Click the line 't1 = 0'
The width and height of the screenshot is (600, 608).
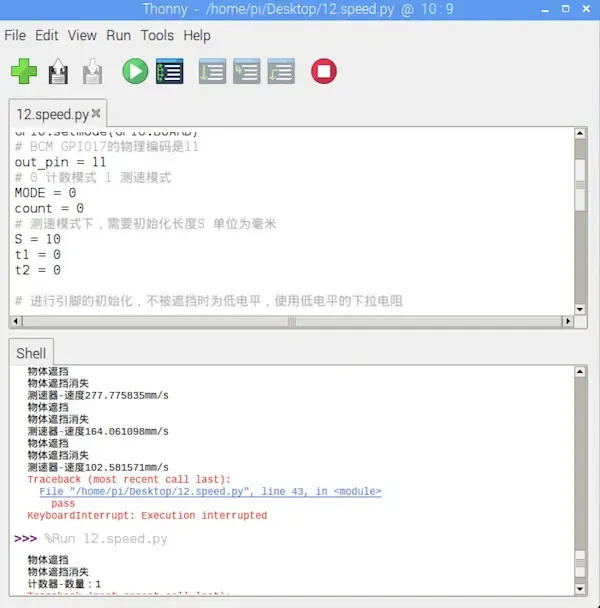pos(38,255)
